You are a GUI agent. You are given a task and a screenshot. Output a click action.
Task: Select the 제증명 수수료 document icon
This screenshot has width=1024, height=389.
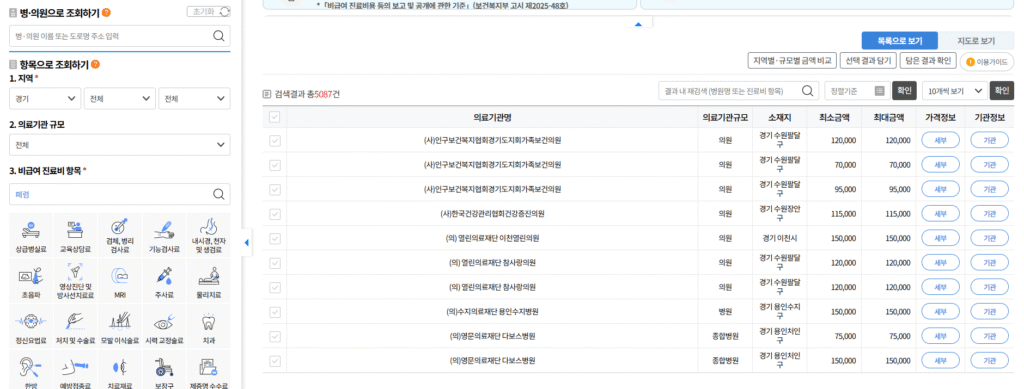[208, 369]
